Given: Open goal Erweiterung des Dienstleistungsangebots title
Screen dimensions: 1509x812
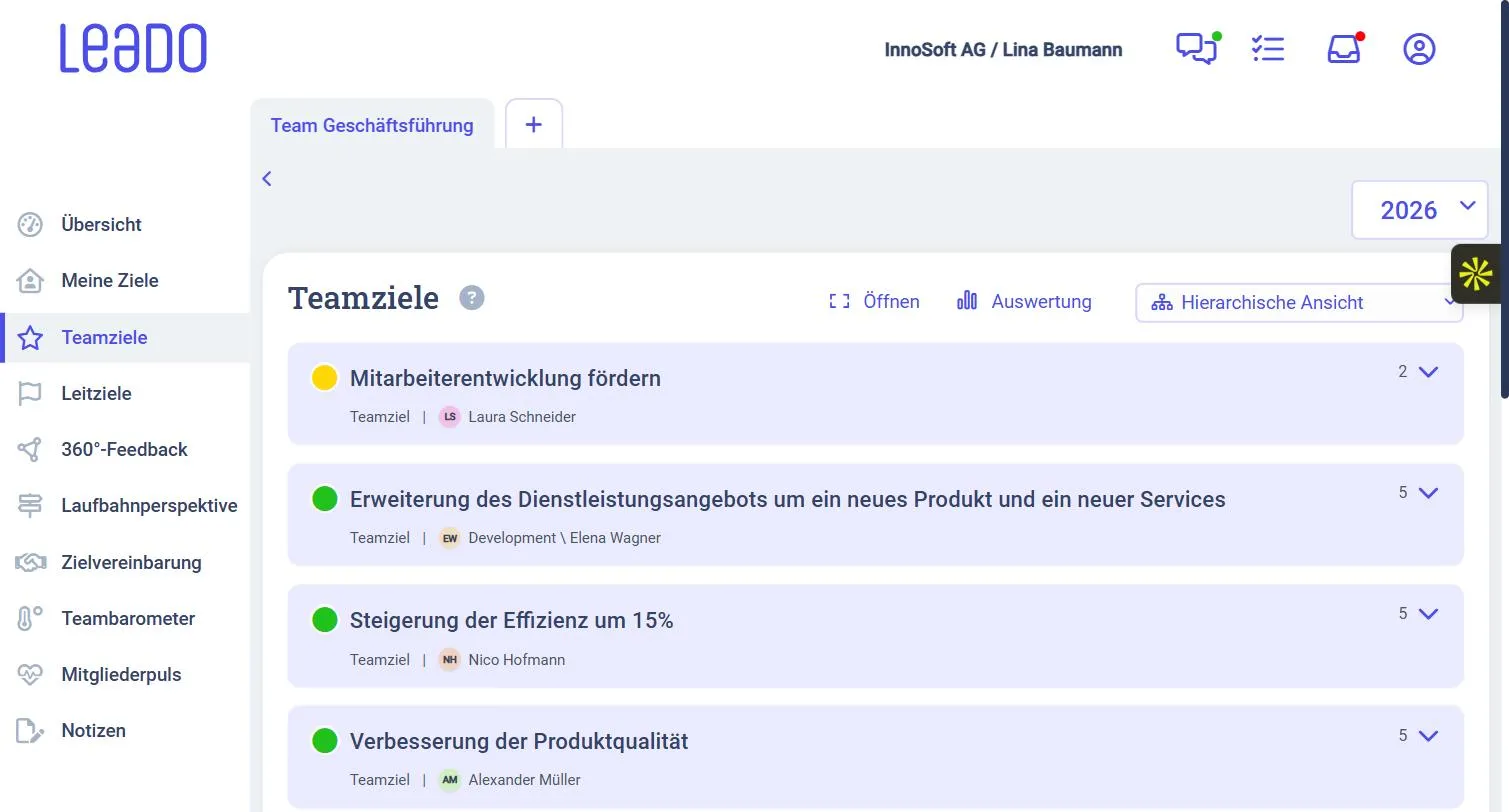Looking at the screenshot, I should coord(788,499).
